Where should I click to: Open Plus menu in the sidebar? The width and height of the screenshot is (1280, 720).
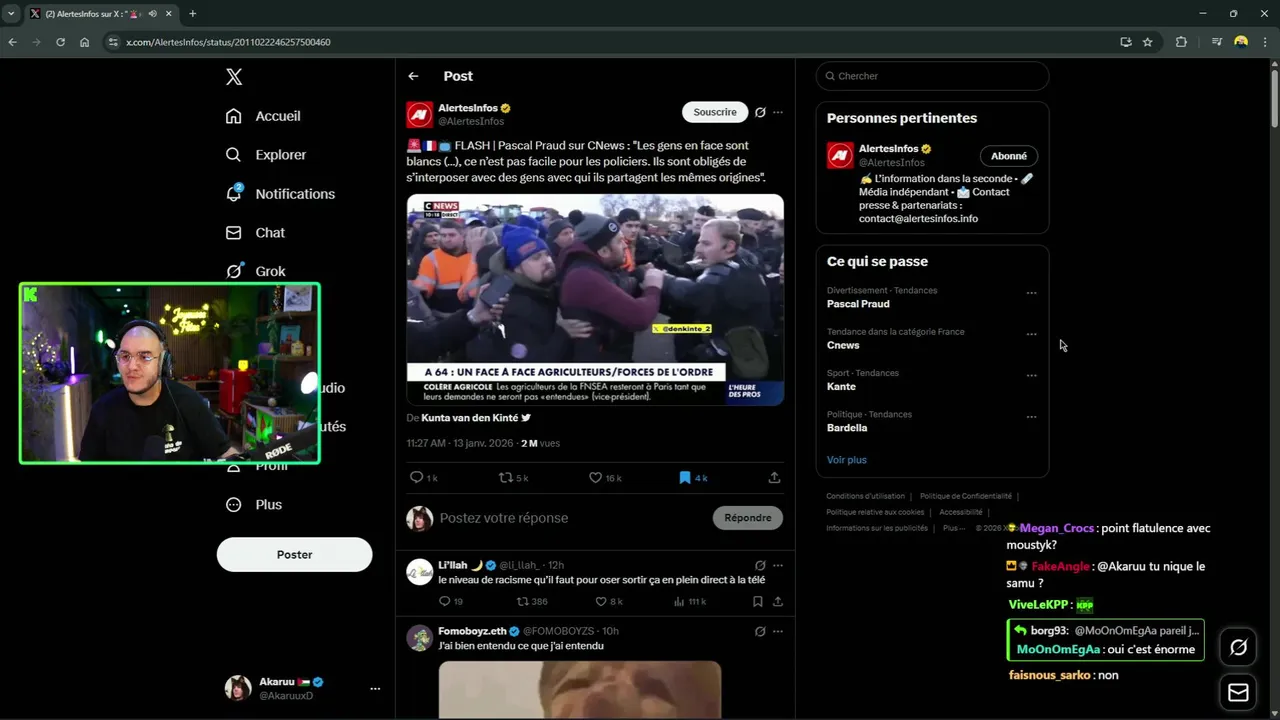tap(255, 504)
